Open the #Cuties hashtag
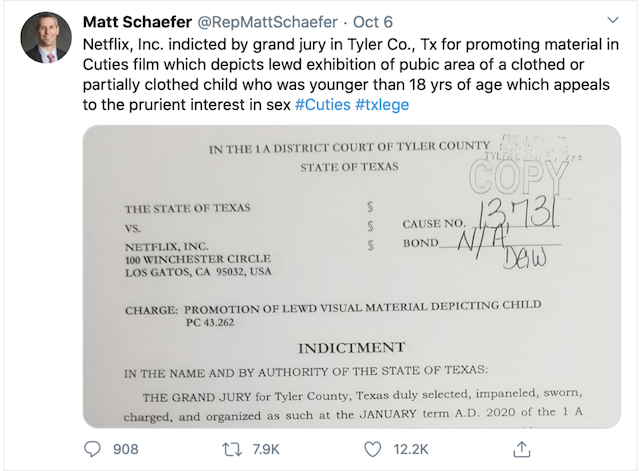Image resolution: width=640 pixels, height=471 pixels. point(321,104)
